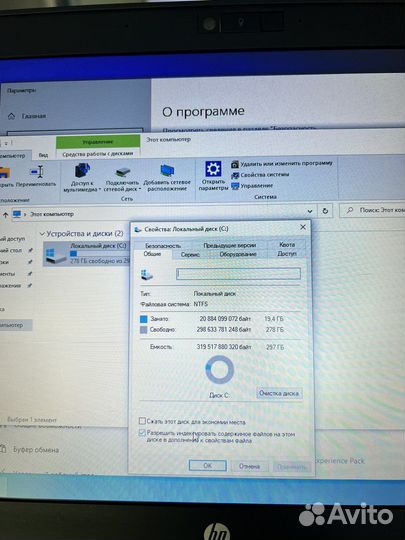This screenshot has width=405, height=540.
Task: Expand Access to multimedia dropdown arrow
Action: (x=100, y=190)
